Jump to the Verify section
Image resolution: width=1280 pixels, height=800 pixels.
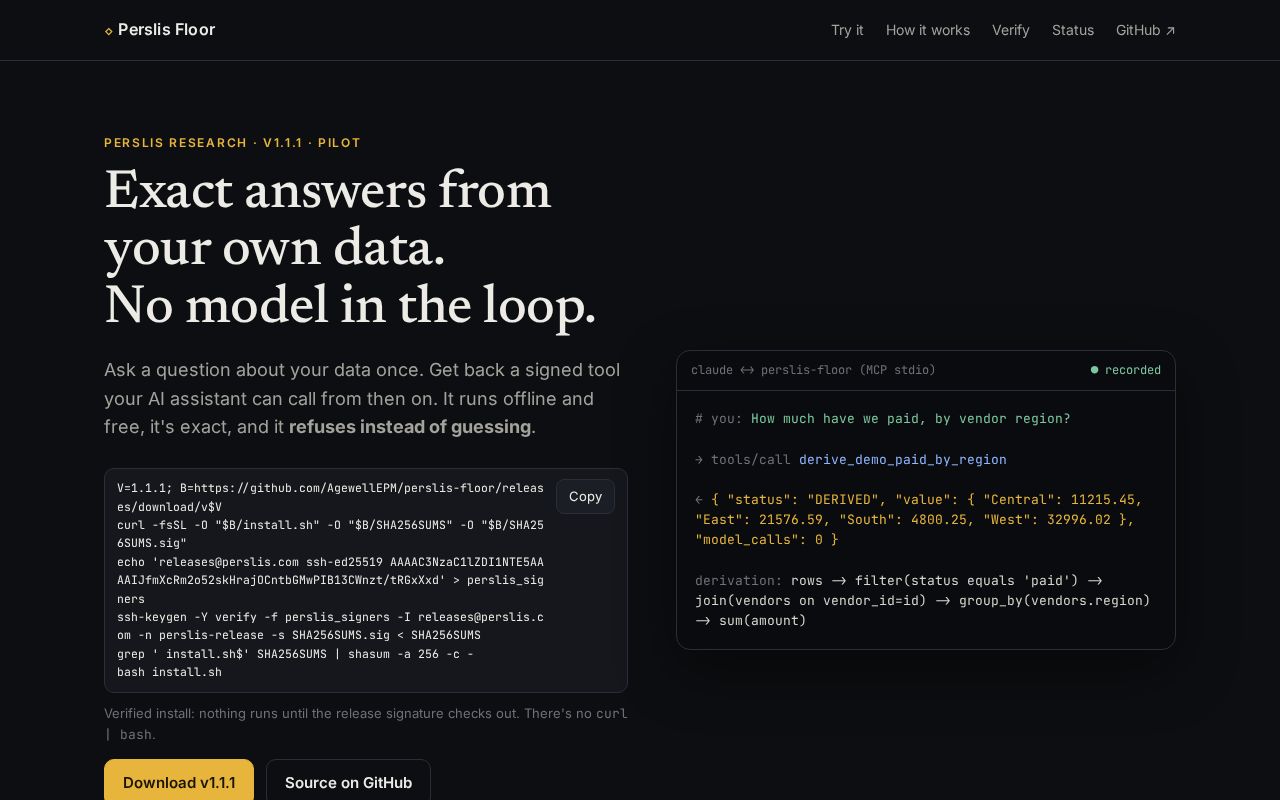coord(1011,30)
